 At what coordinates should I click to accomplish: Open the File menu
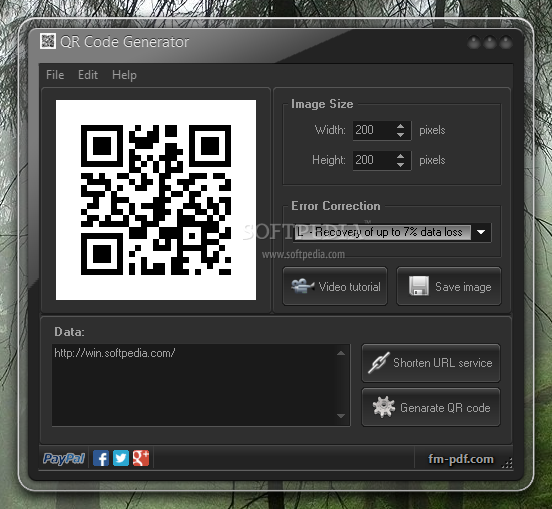pos(55,75)
